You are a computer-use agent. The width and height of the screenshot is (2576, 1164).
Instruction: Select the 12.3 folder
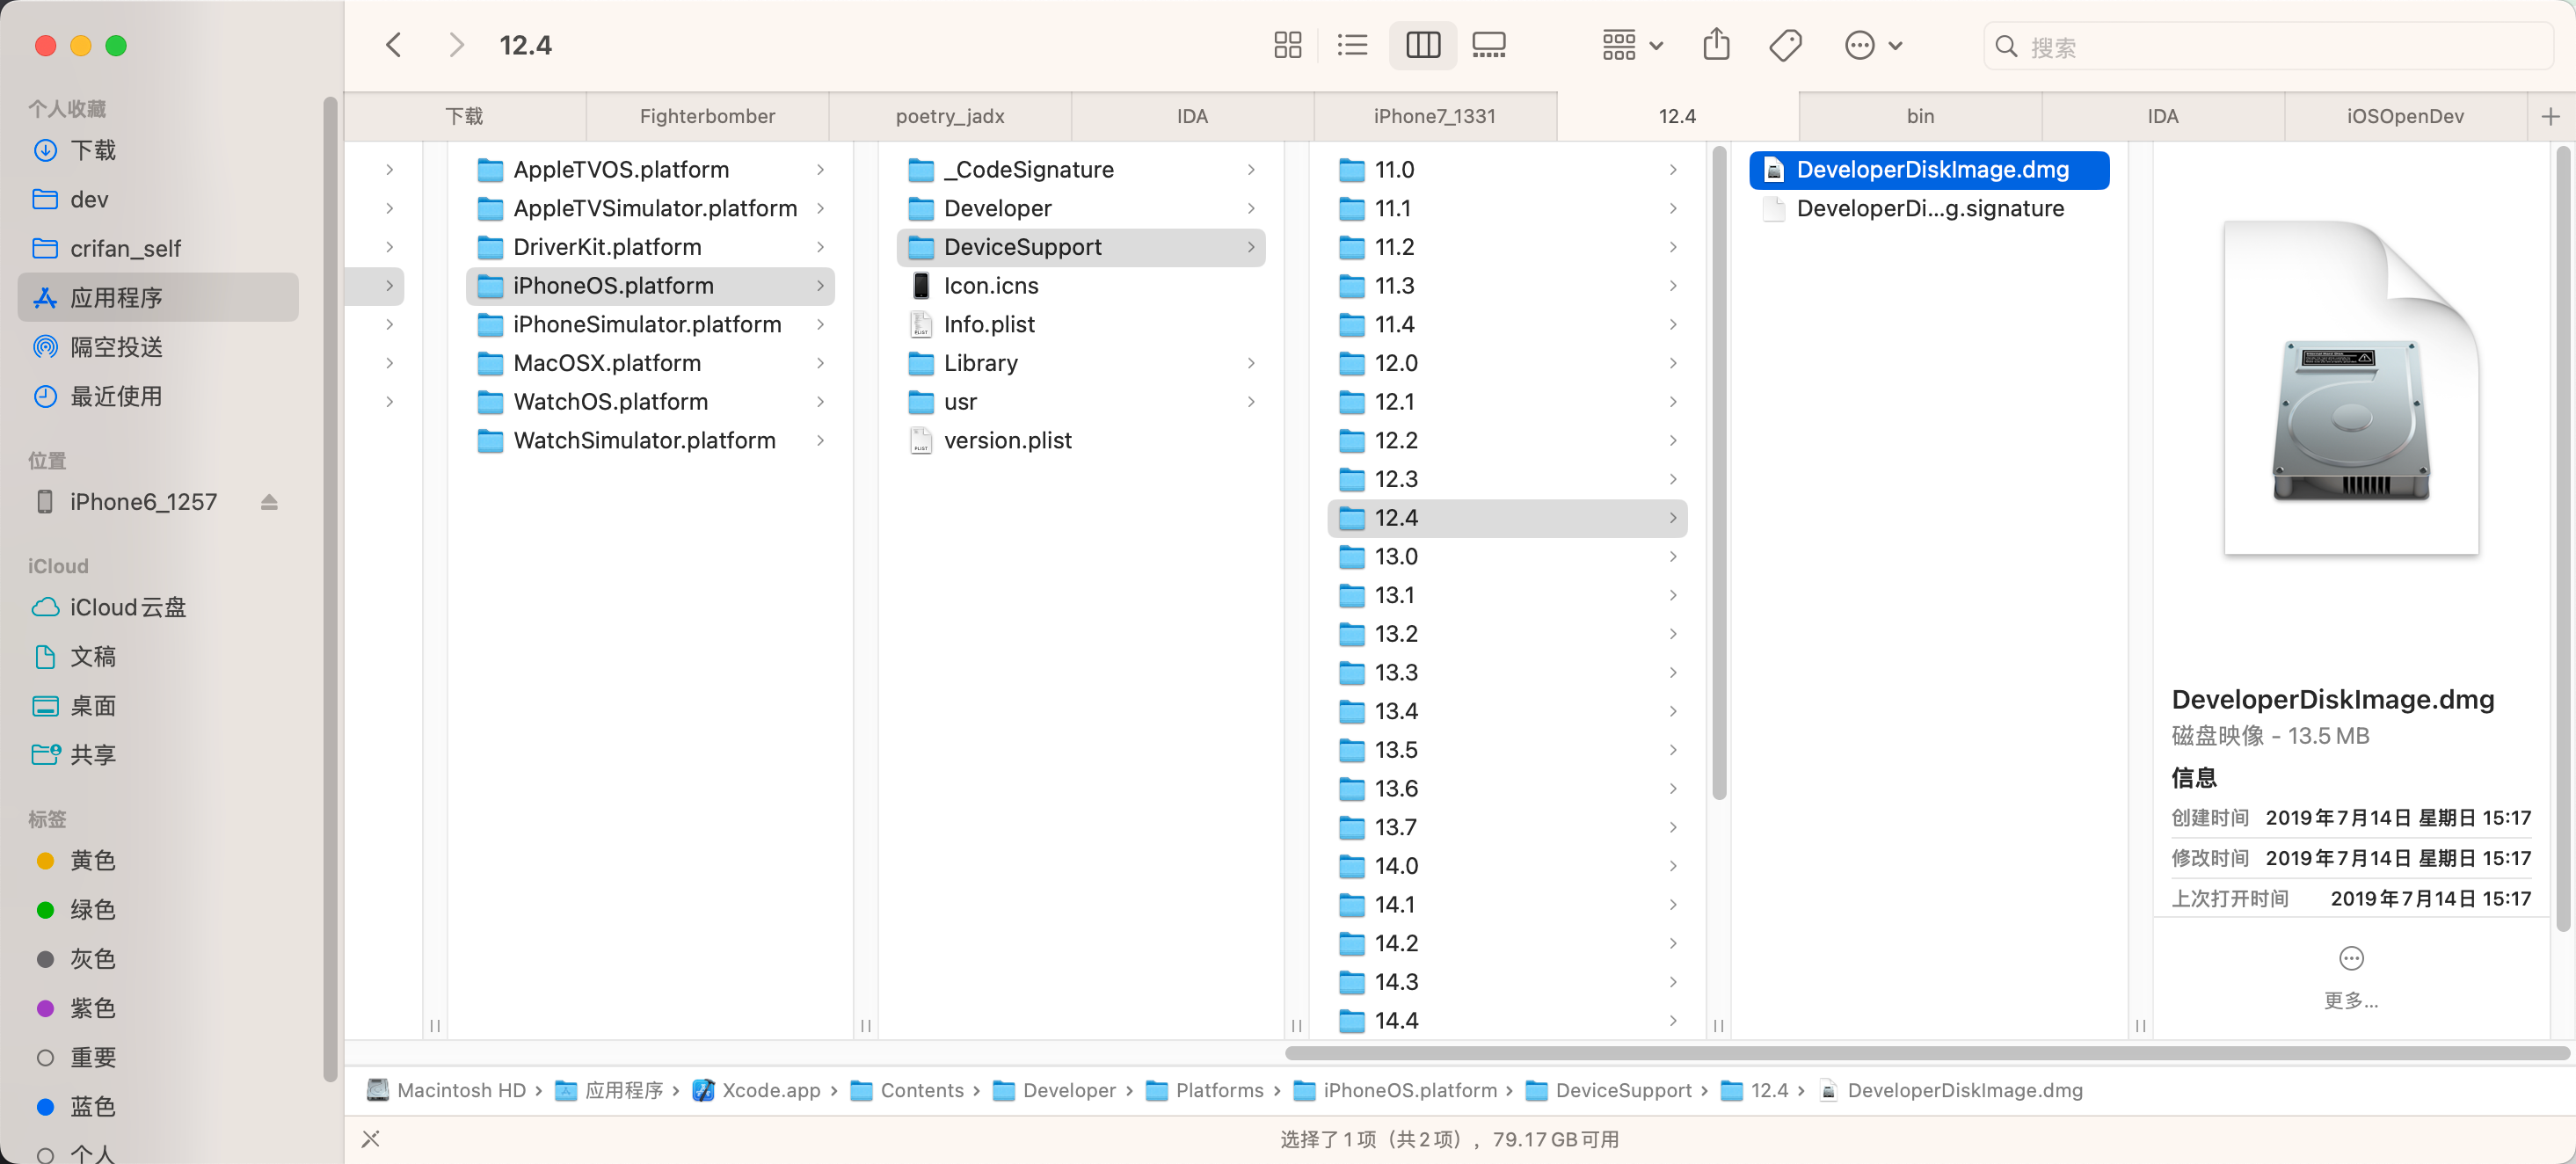tap(1507, 480)
